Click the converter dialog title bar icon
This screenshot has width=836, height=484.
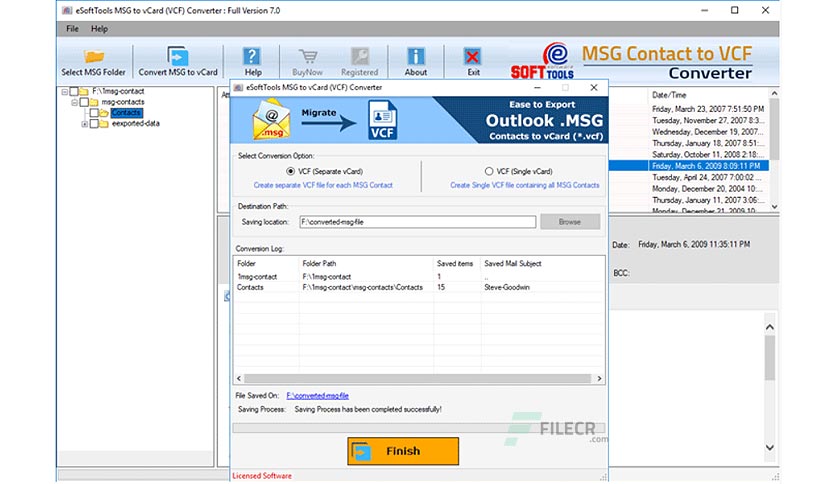tap(238, 87)
